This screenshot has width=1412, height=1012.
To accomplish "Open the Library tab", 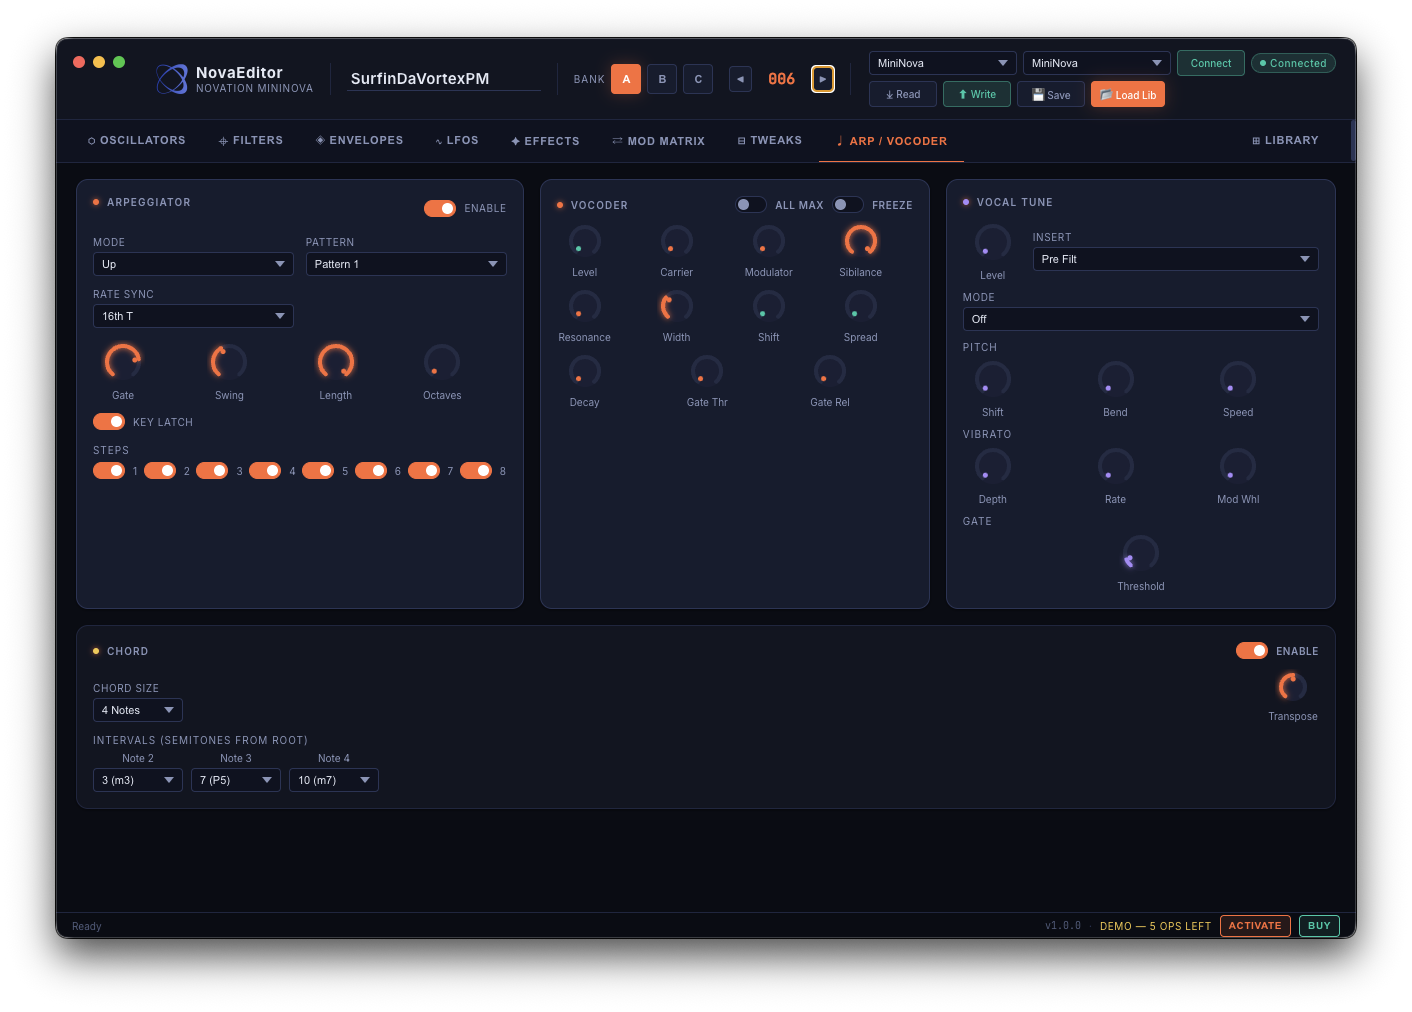I will (1286, 141).
